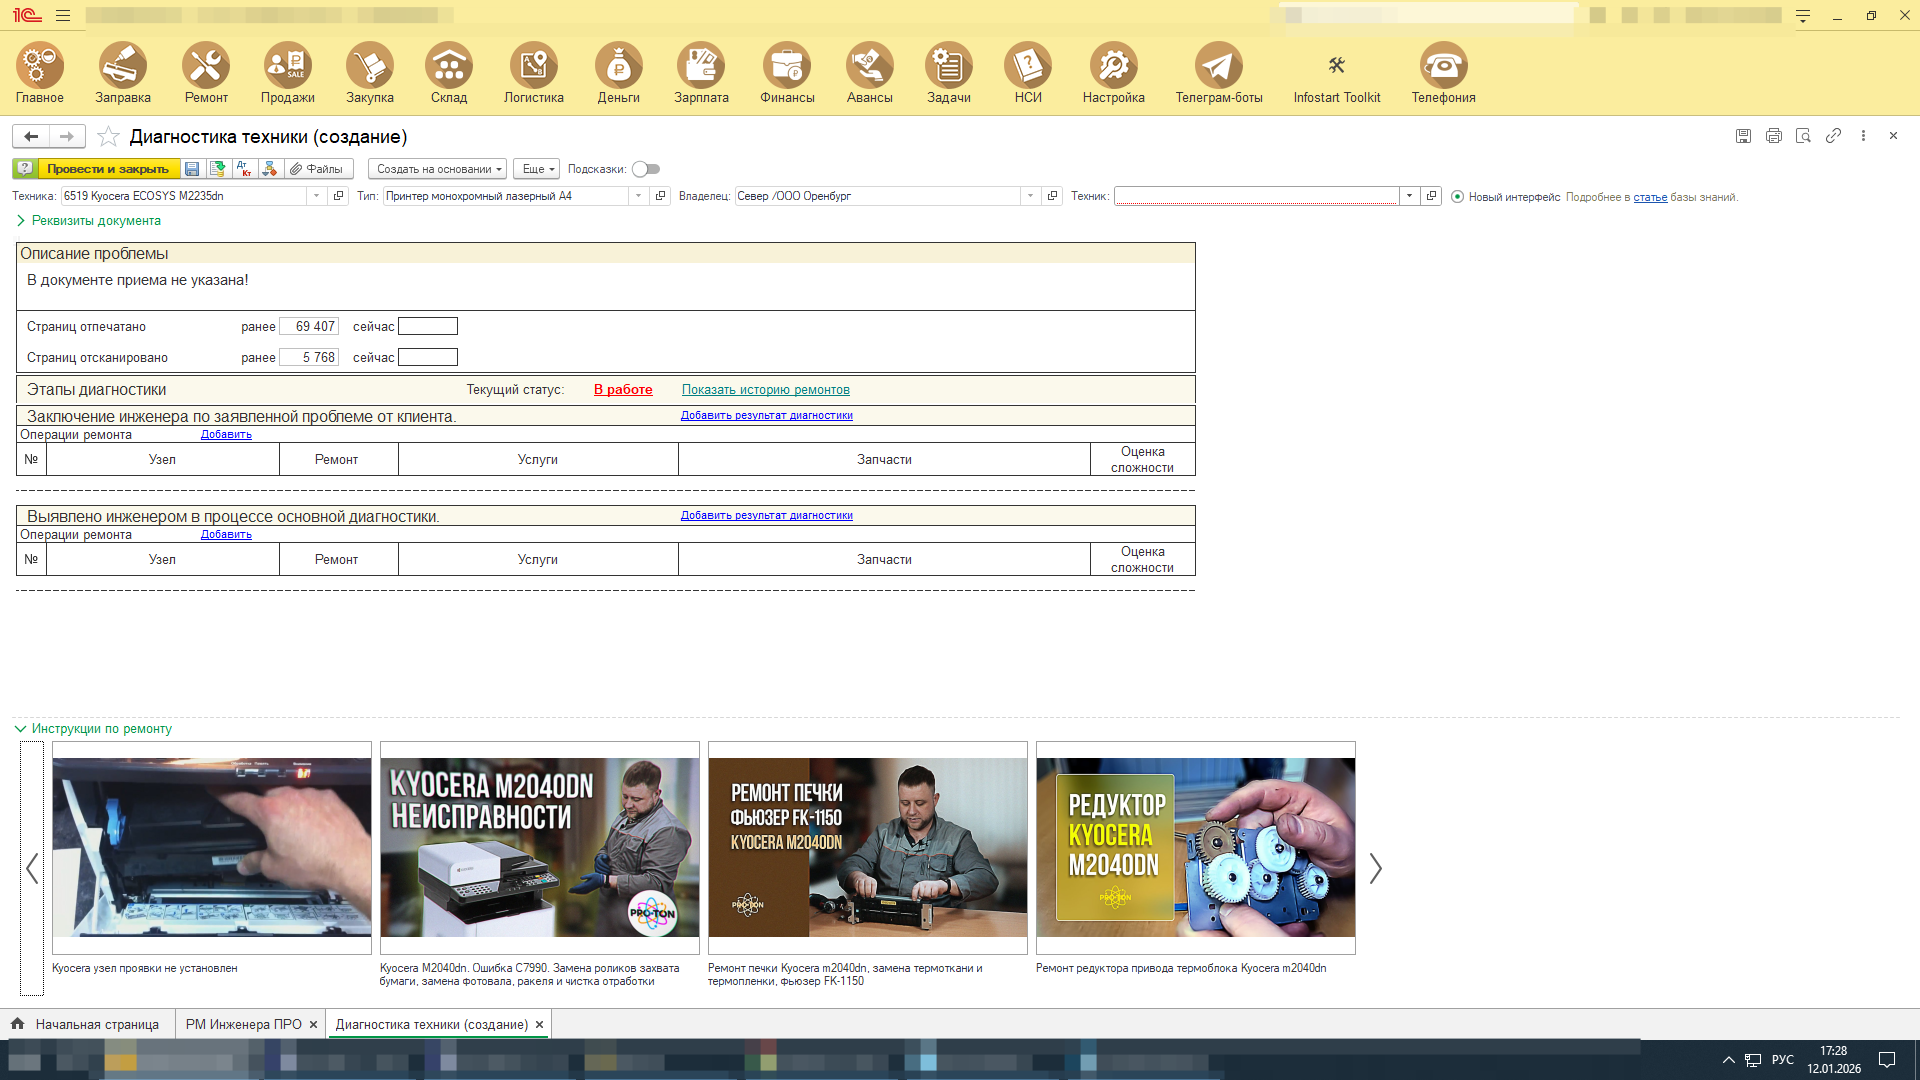Switch to Начальная страница tab
This screenshot has width=1920, height=1080.
(x=96, y=1024)
